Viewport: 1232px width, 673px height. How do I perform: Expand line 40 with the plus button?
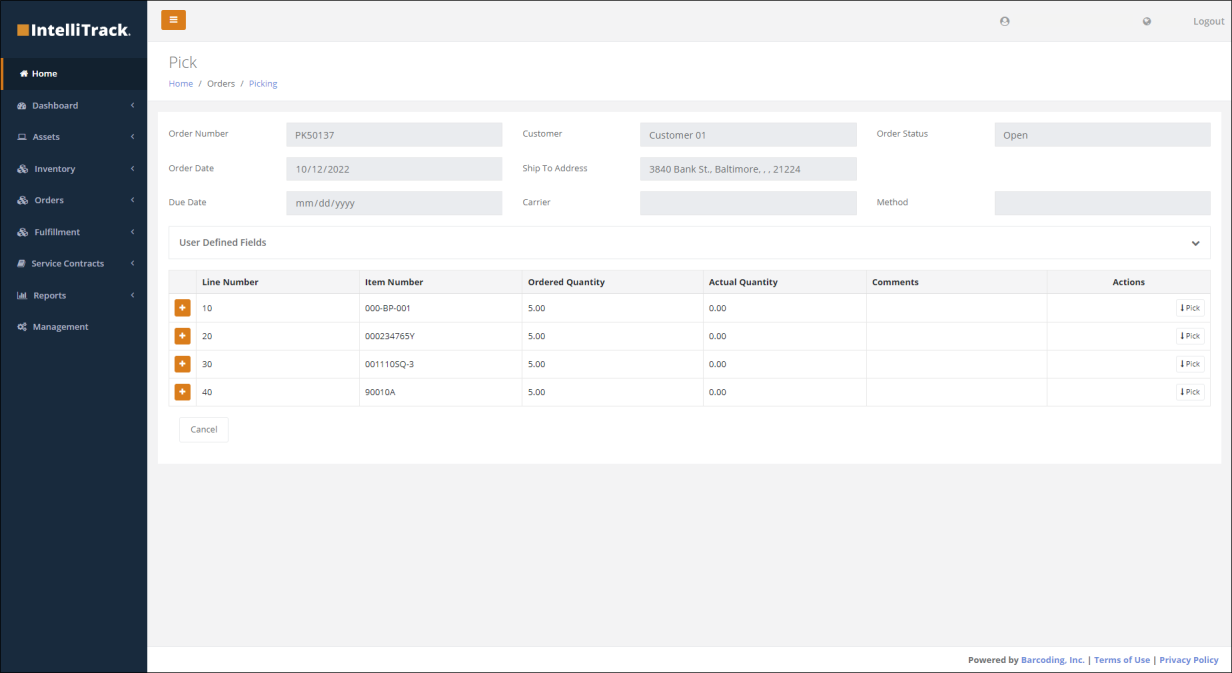coord(182,392)
